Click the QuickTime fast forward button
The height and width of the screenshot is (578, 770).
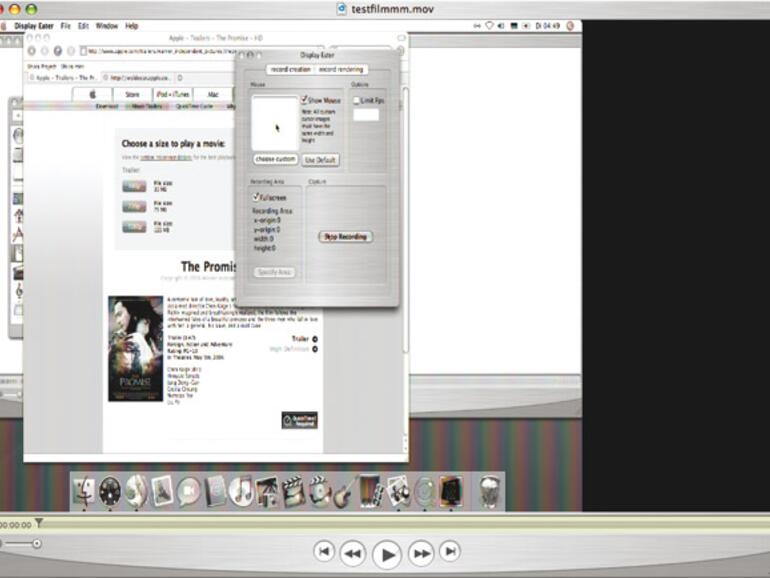421,553
